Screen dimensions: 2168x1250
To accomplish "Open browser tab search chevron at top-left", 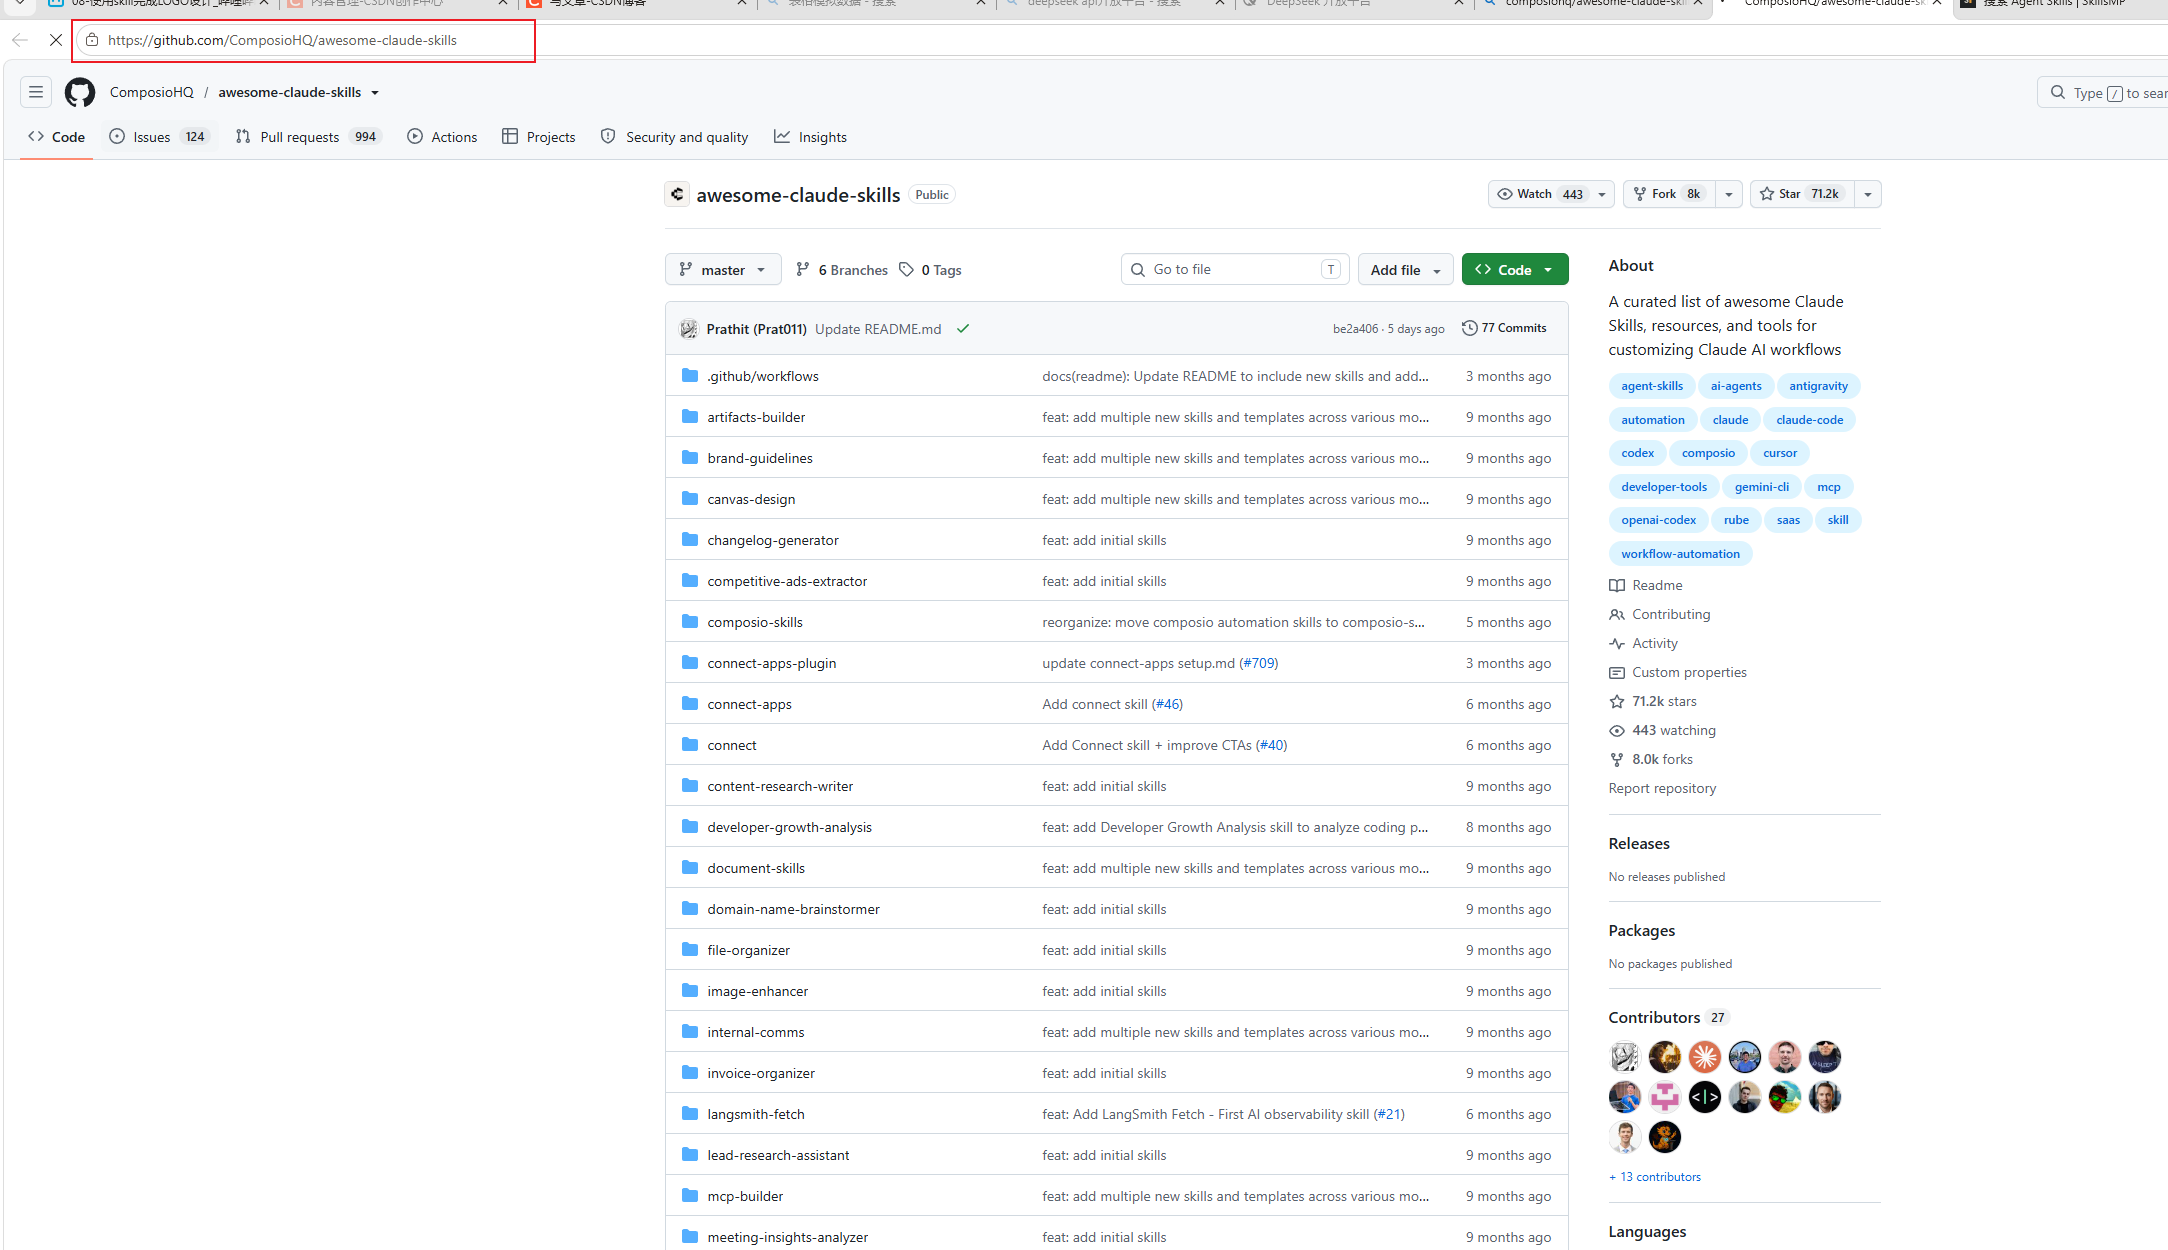I will [x=20, y=4].
